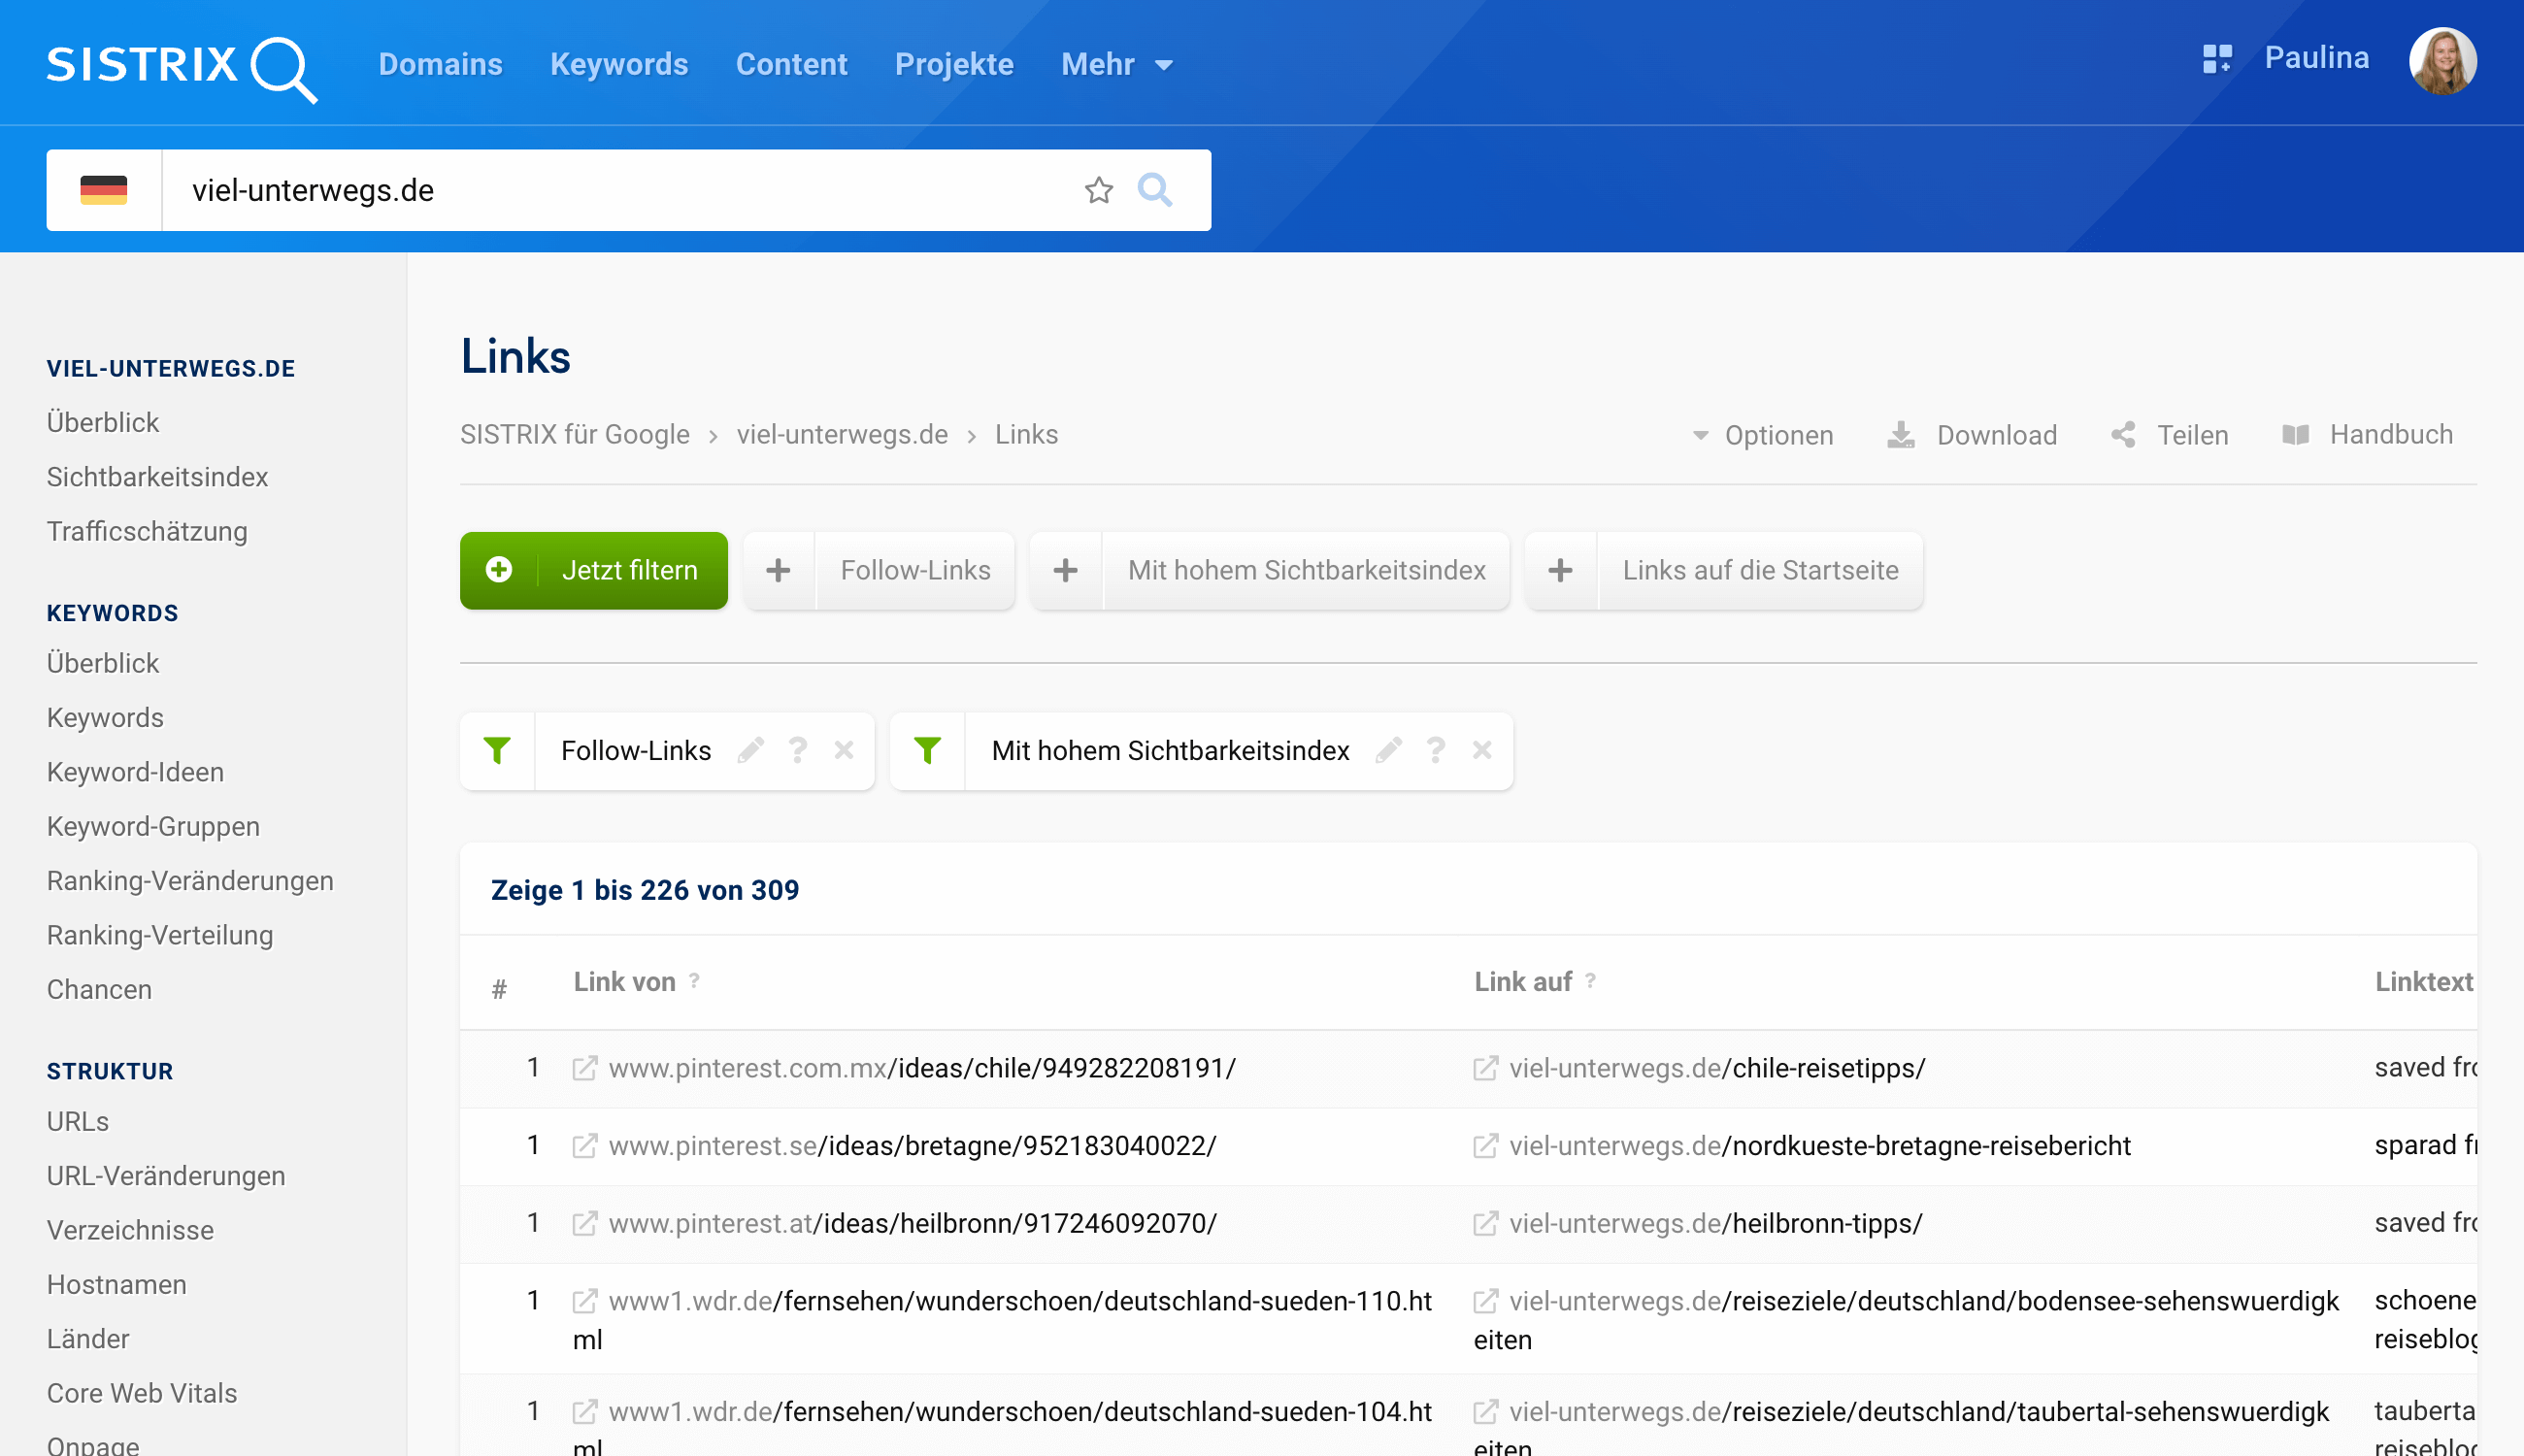
Task: Go to the Keywords top menu
Action: point(619,65)
